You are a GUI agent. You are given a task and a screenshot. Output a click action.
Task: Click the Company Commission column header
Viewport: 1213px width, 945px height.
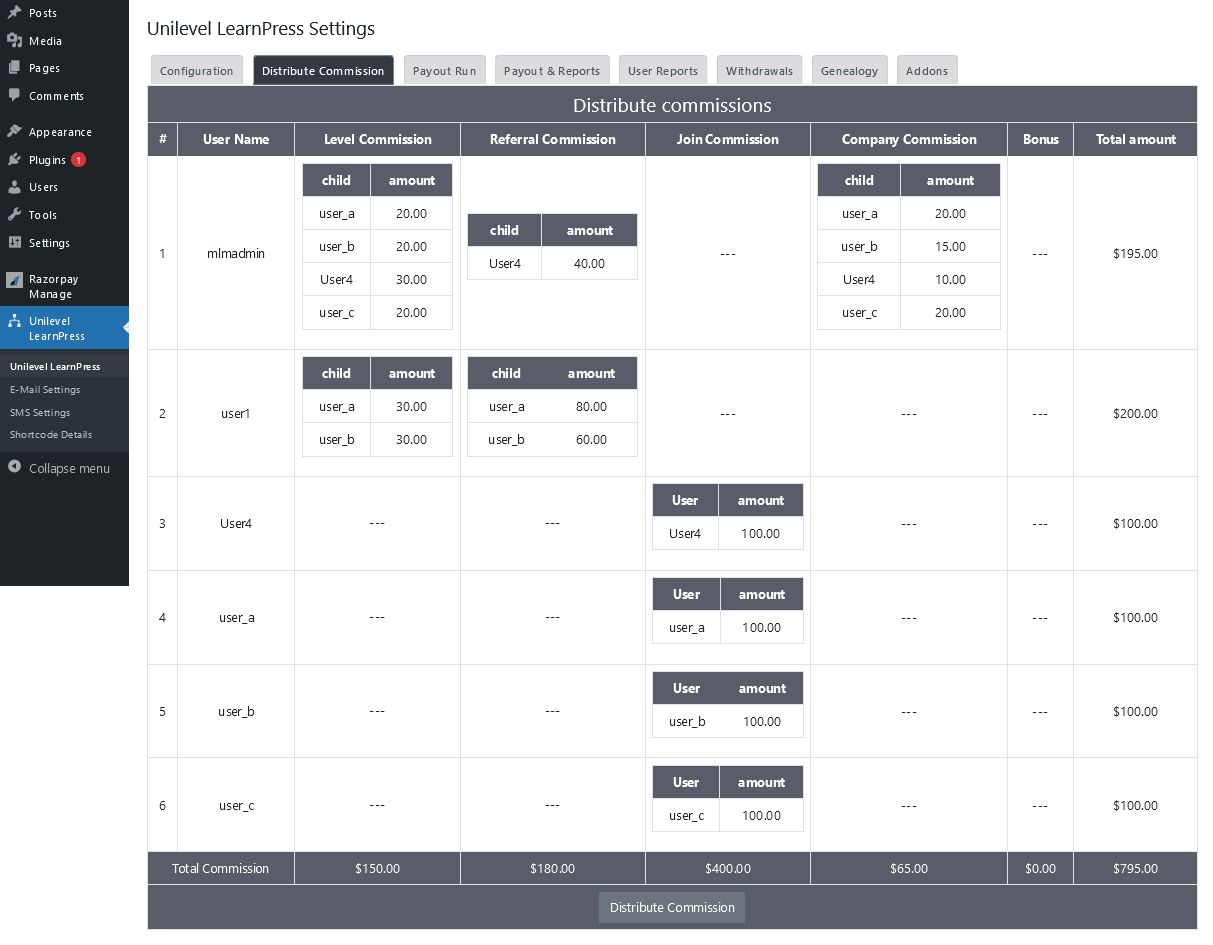pyautogui.click(x=909, y=139)
